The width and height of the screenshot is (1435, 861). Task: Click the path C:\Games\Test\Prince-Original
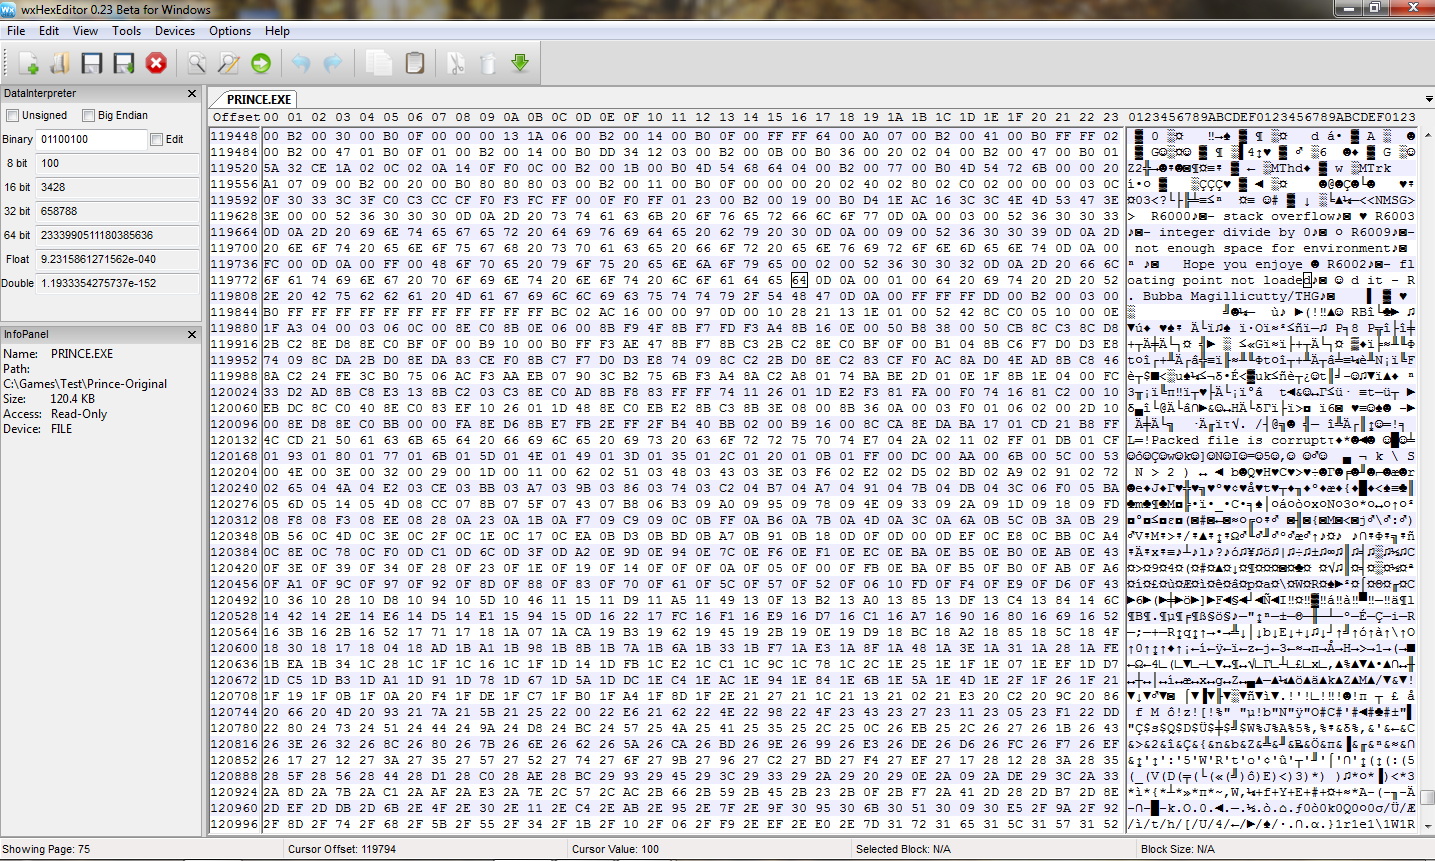pyautogui.click(x=85, y=384)
